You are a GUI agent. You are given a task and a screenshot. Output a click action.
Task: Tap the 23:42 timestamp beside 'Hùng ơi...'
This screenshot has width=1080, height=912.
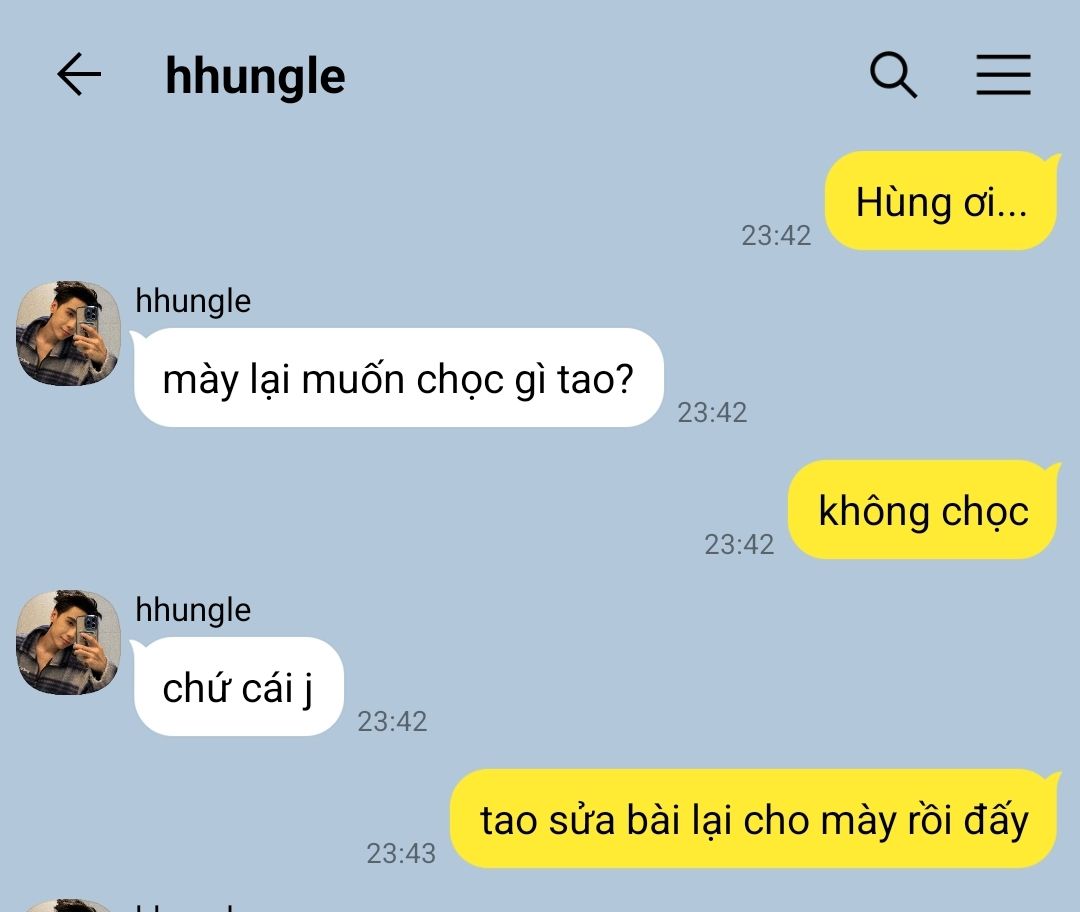point(776,236)
